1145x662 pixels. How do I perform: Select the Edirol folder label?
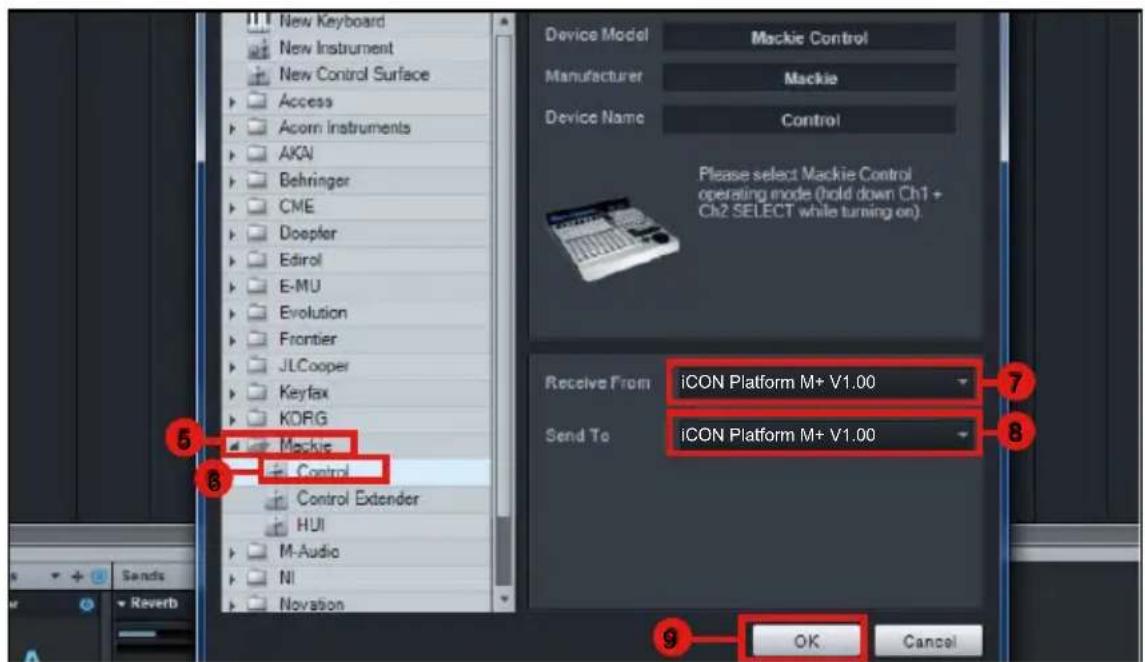click(300, 260)
